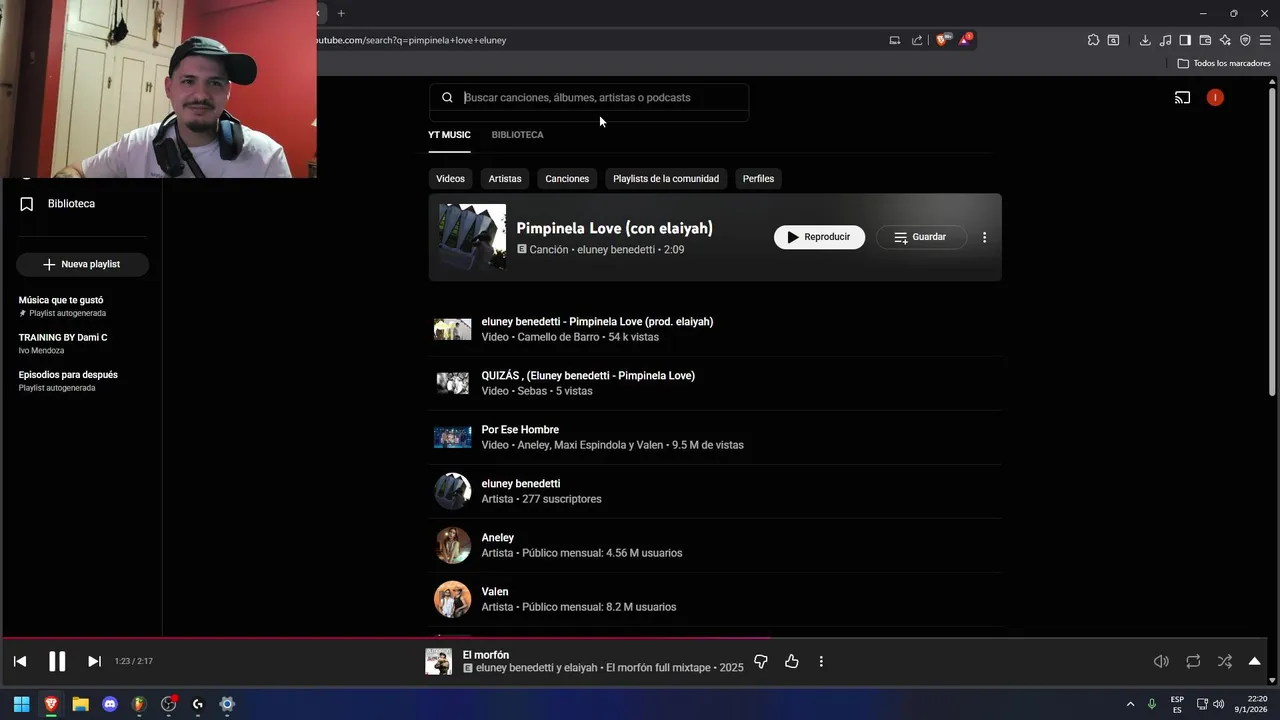Toggle shuffle in player bar
The image size is (1280, 720).
(1224, 661)
